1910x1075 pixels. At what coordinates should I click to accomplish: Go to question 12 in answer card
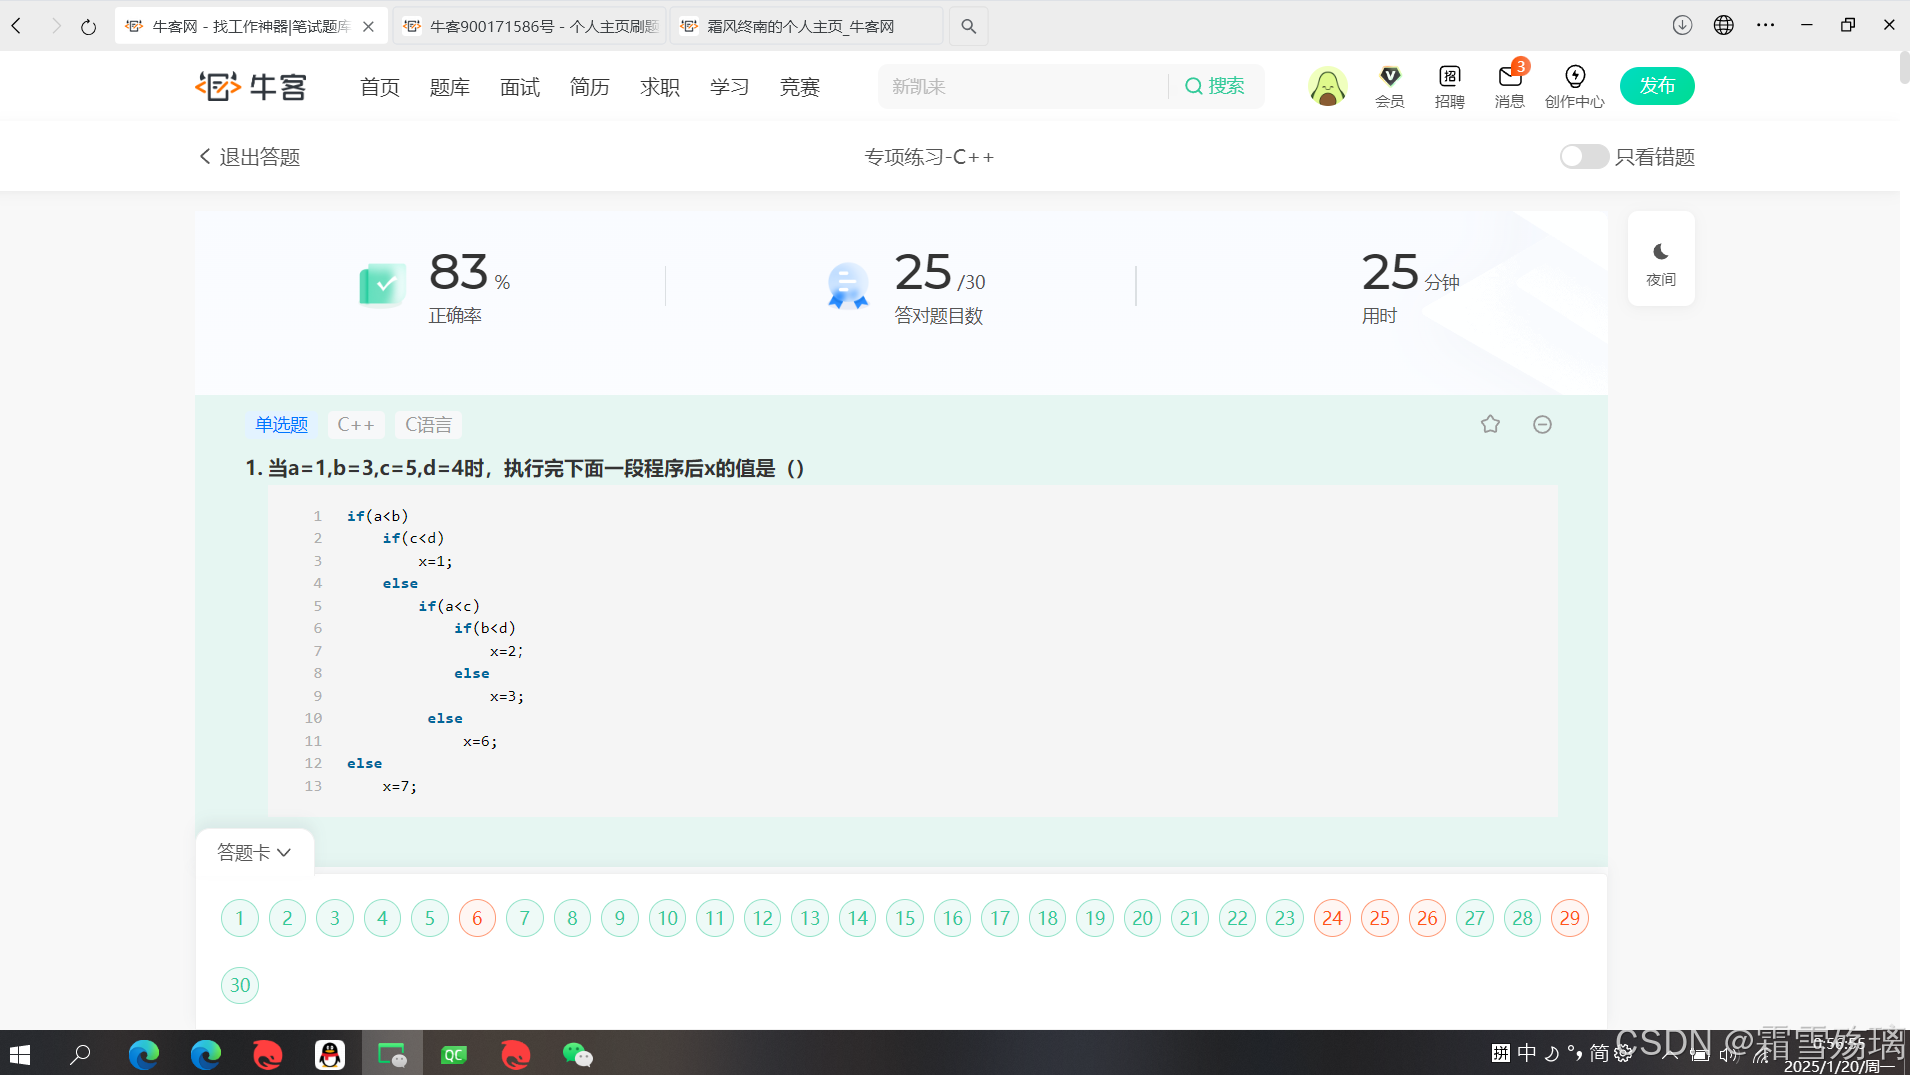(x=763, y=918)
